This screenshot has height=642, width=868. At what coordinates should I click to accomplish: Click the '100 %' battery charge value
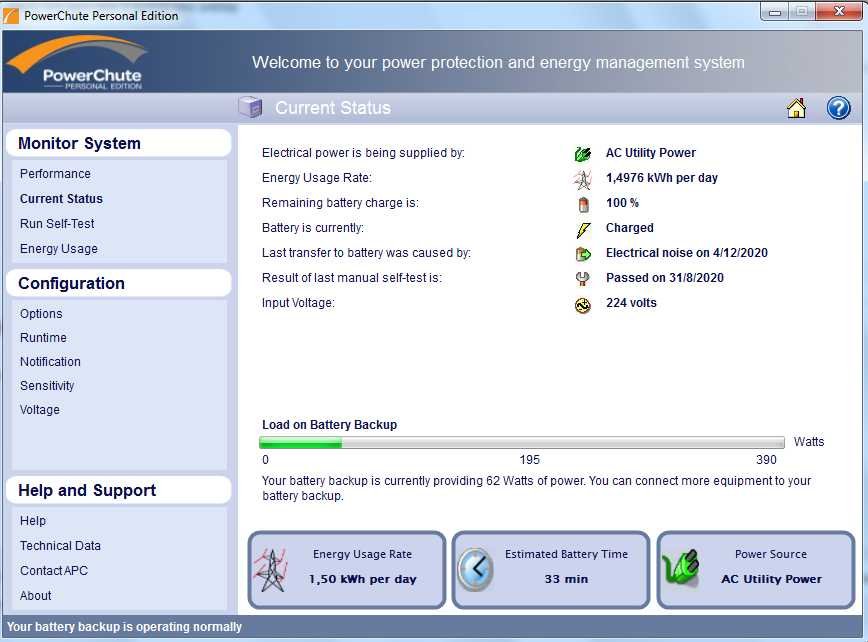pos(622,203)
